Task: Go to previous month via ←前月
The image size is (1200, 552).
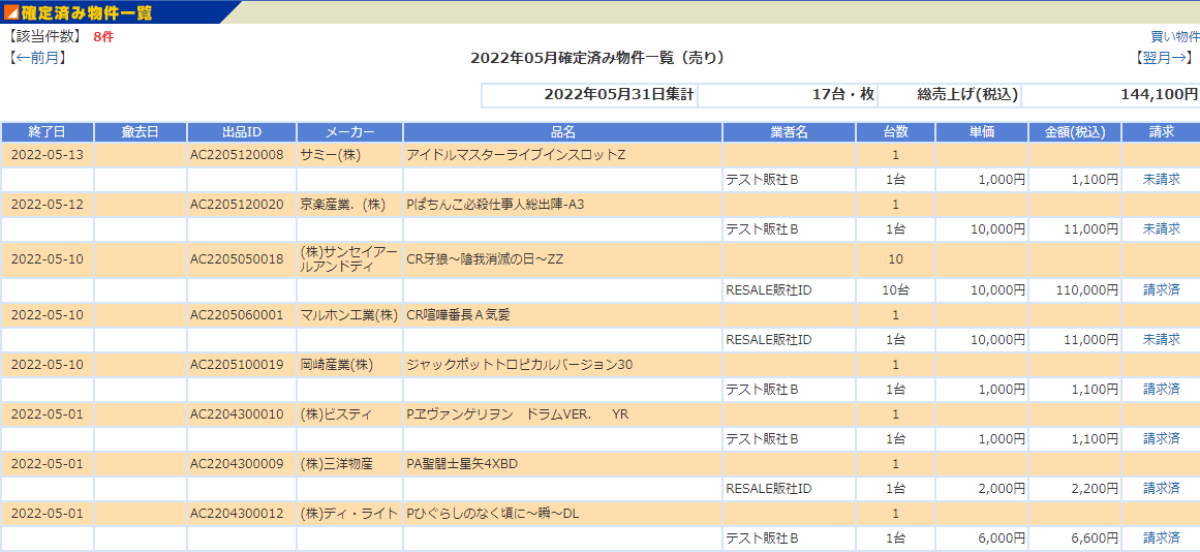Action: pos(37,58)
